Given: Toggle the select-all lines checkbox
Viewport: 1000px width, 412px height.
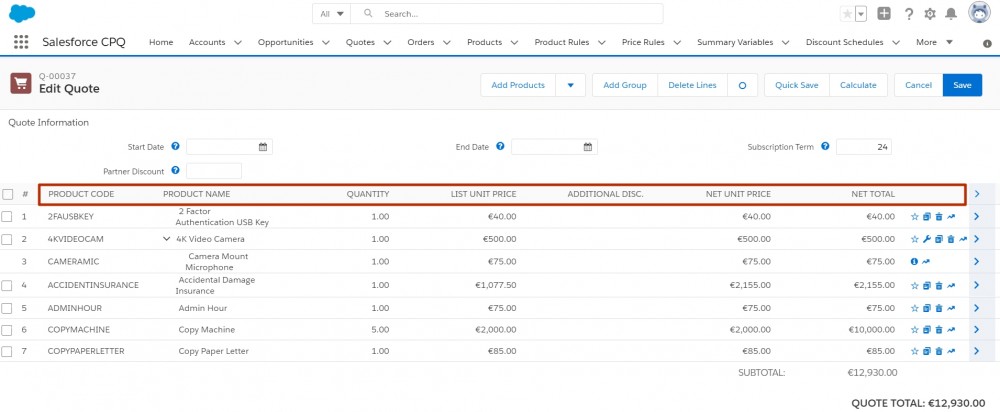Looking at the screenshot, I should click(x=7, y=194).
